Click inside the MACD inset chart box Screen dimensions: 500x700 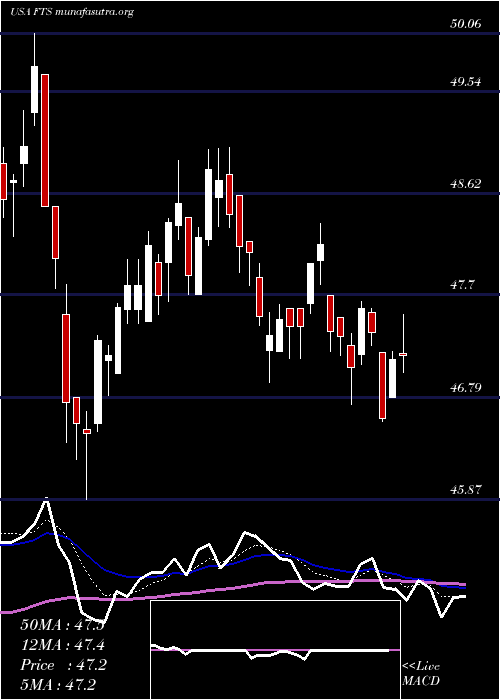[275, 650]
